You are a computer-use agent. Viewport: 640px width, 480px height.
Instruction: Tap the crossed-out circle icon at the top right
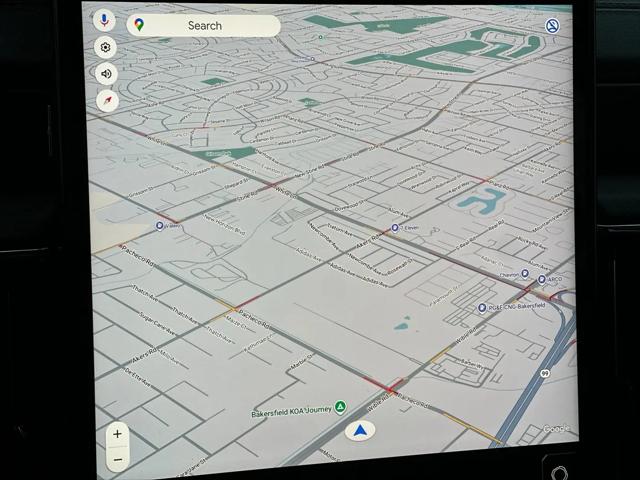coord(552,26)
